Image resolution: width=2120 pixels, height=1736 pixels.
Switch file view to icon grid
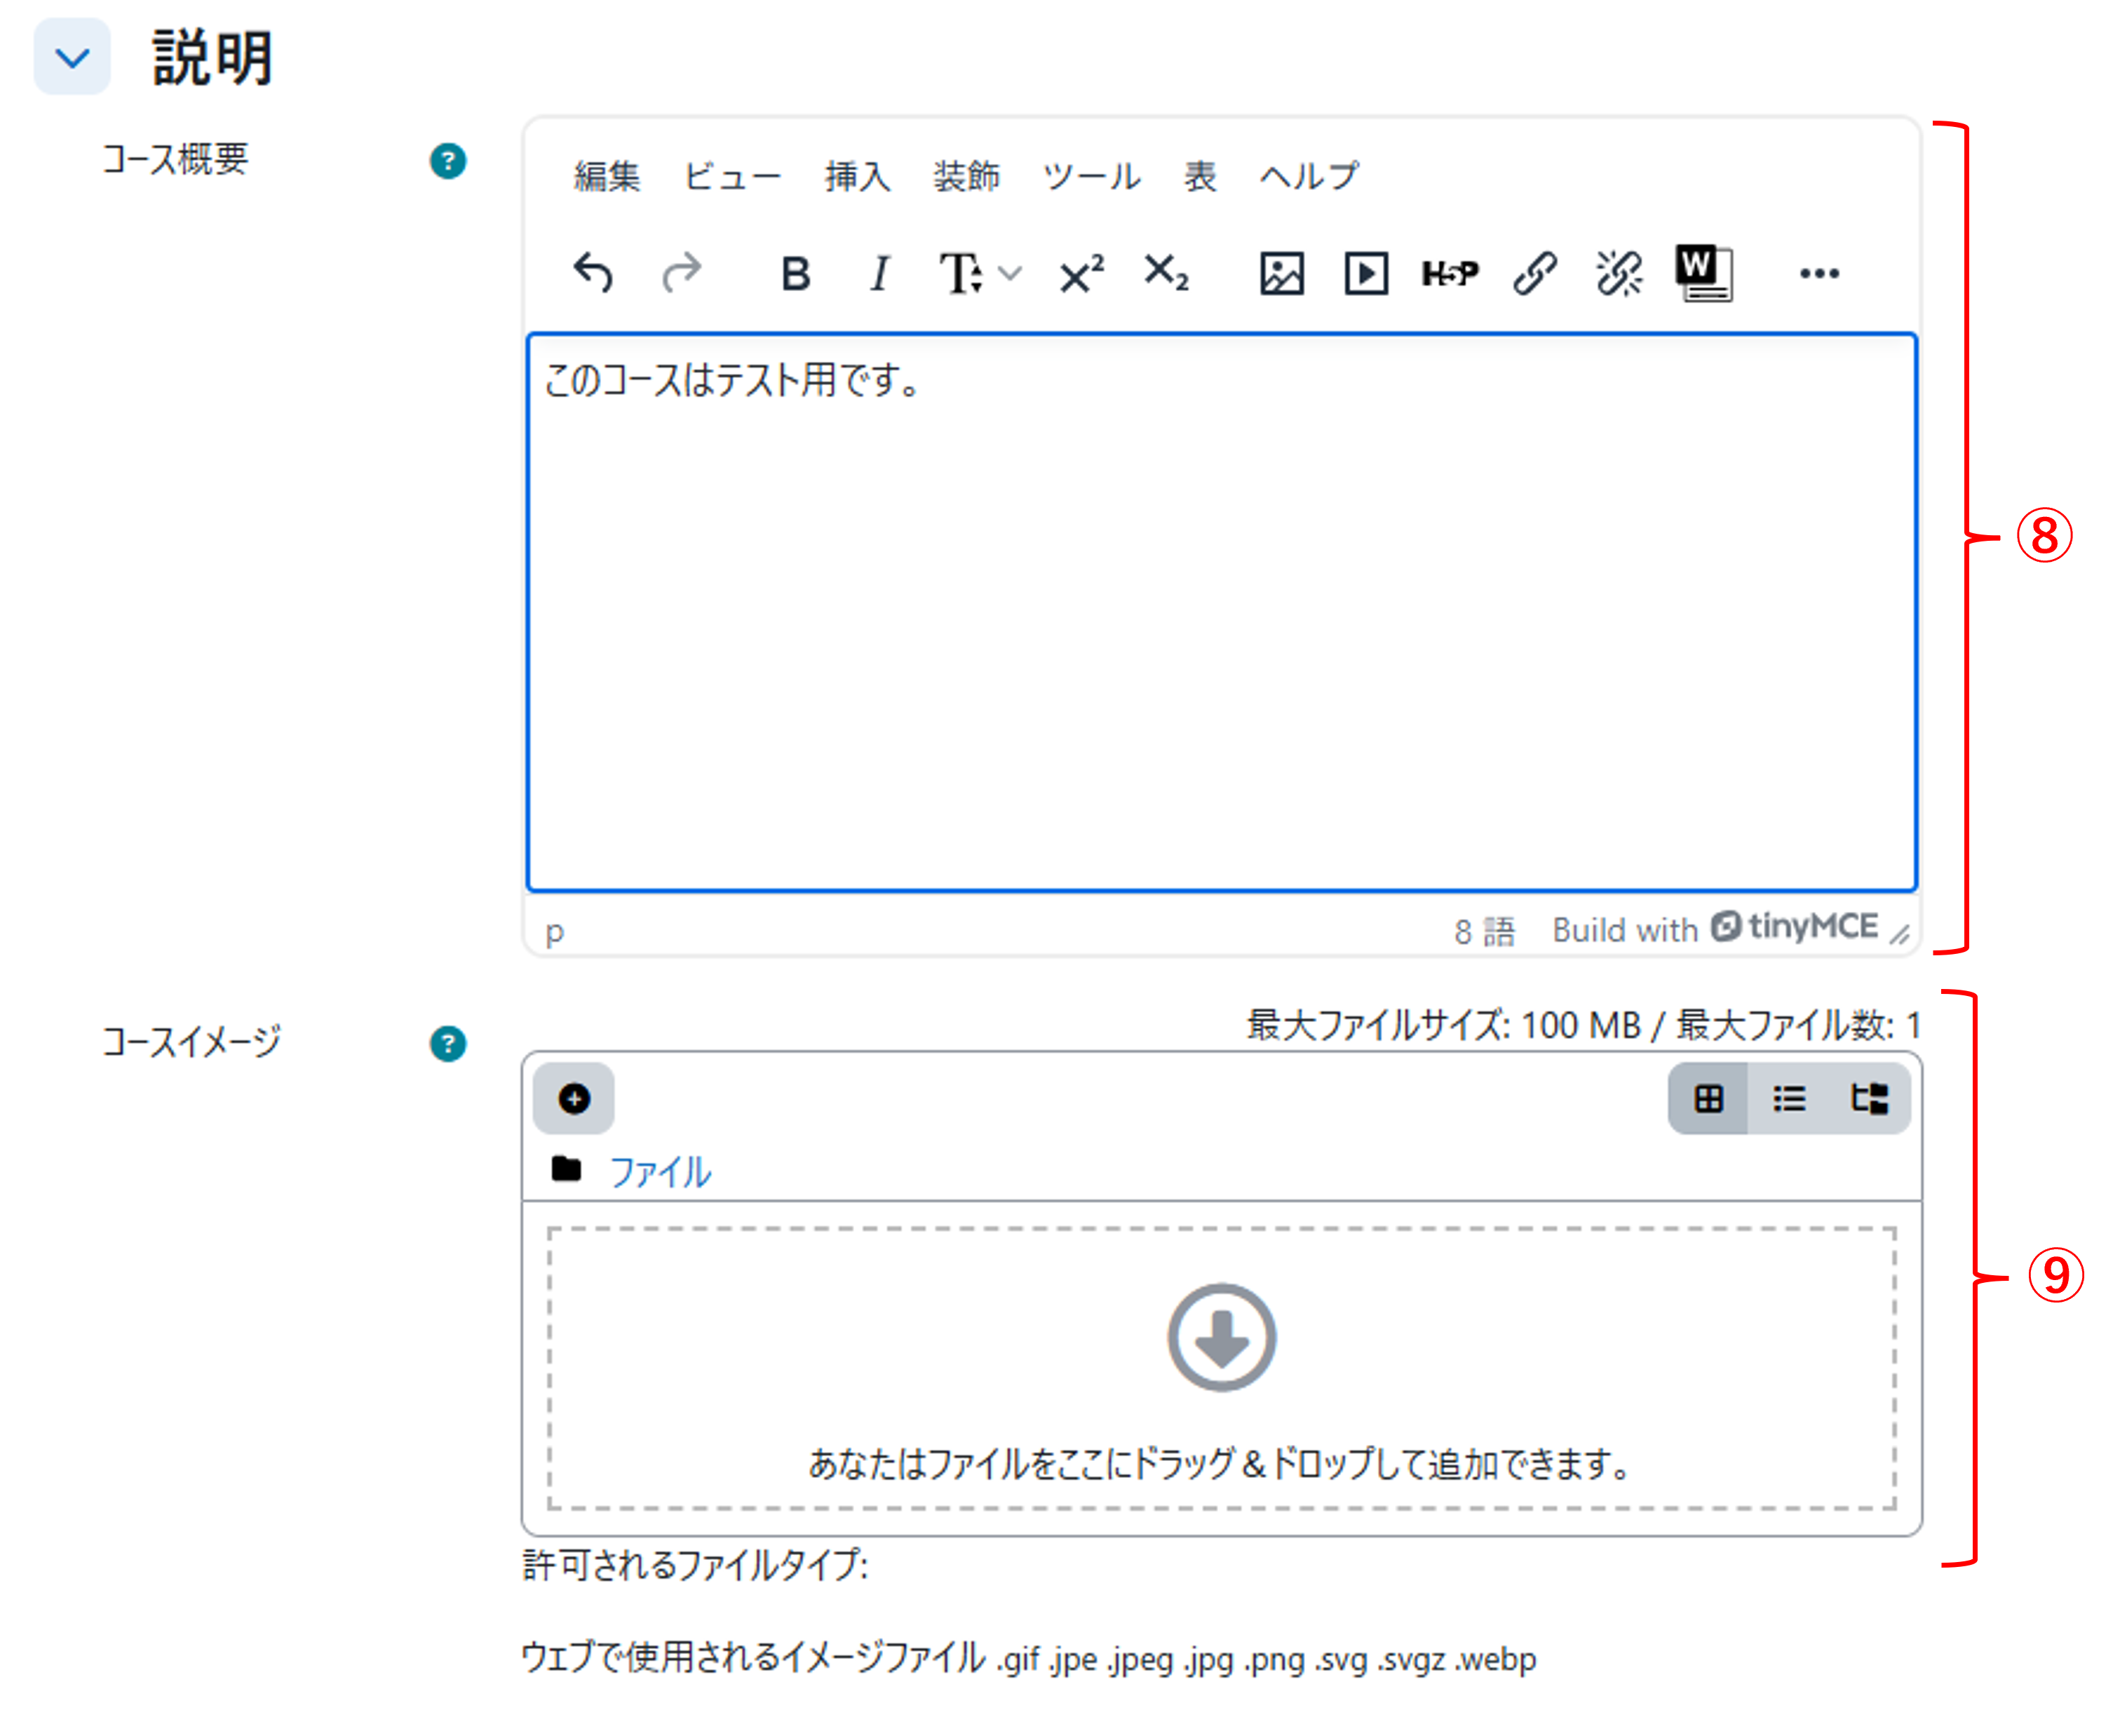coord(1709,1099)
